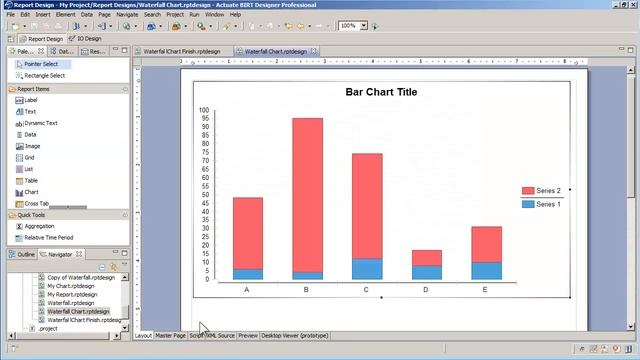The height and width of the screenshot is (360, 640).
Task: Select My Report.rptdesign in Navigator
Action: [x=72, y=295]
